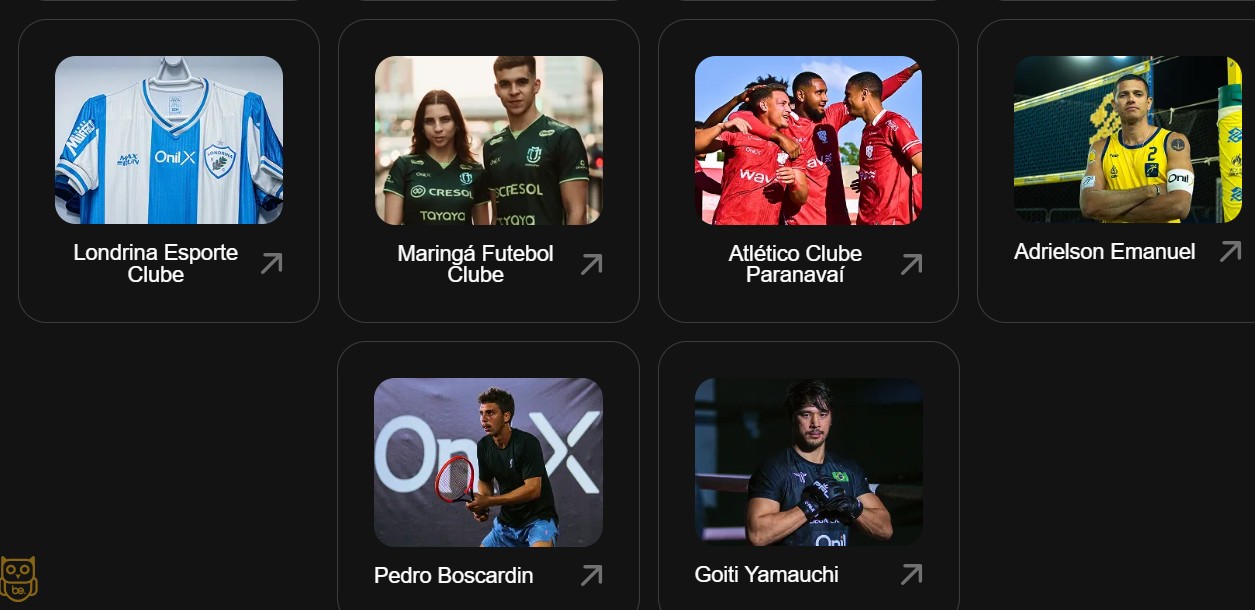
Task: Click the Maringá Futebol Clube players photo
Action: [x=488, y=140]
